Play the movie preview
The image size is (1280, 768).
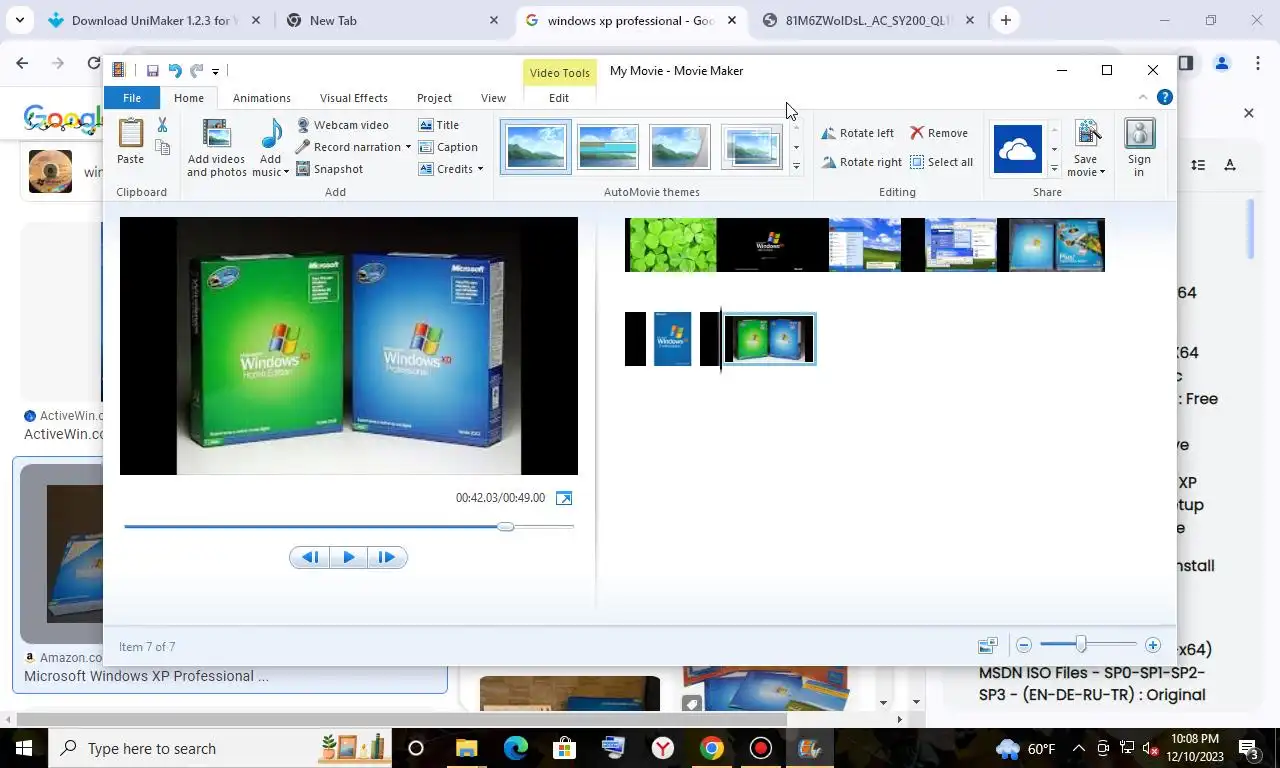pos(348,557)
